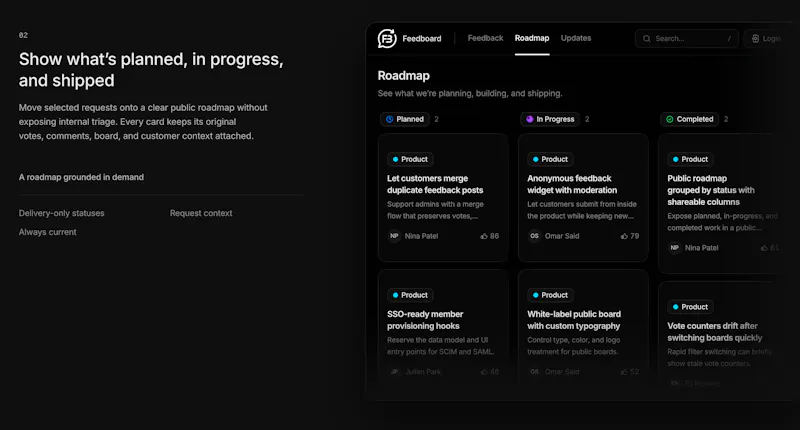Upvote the SSO-ready provisioning hooks card
This screenshot has width=800, height=430.
click(489, 372)
